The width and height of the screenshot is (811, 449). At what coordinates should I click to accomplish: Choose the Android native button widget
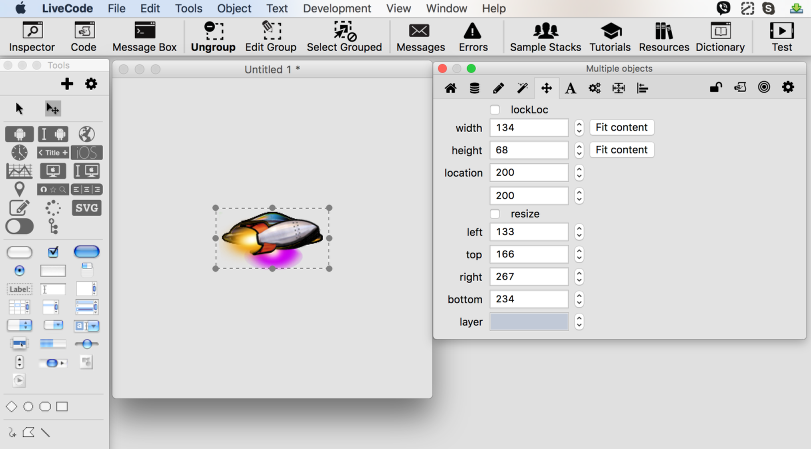pyautogui.click(x=20, y=134)
